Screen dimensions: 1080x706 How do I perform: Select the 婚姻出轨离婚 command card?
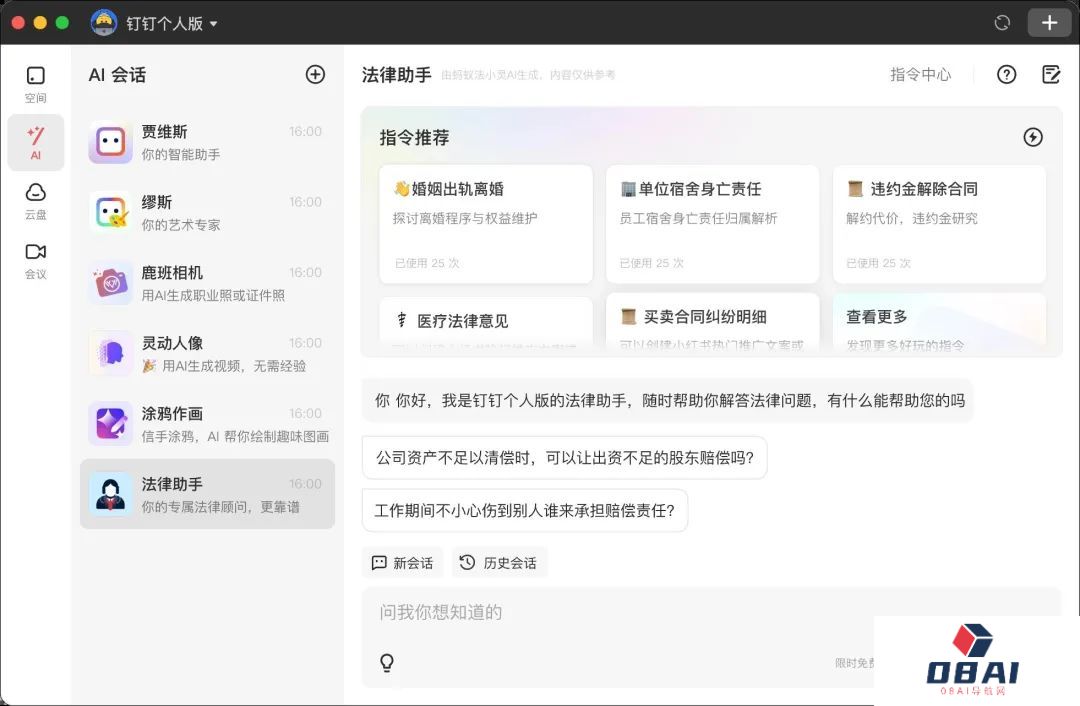point(486,224)
